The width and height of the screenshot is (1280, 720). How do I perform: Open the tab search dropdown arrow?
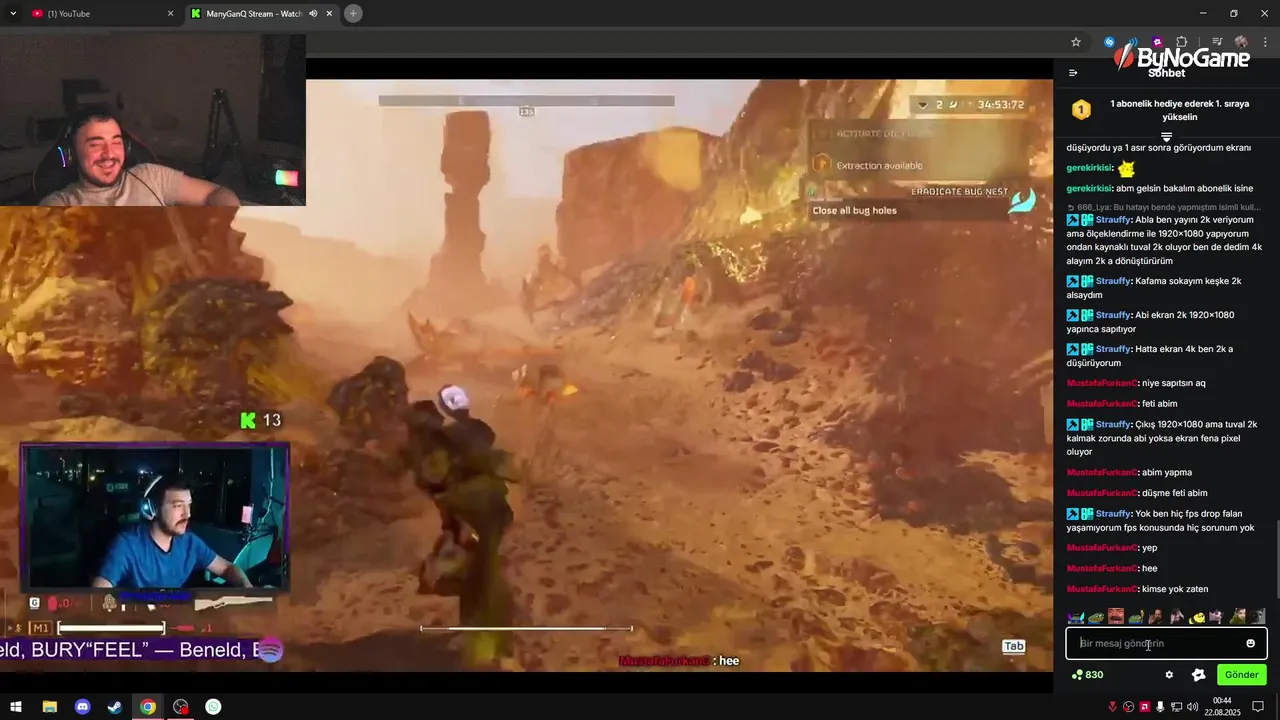tap(13, 13)
